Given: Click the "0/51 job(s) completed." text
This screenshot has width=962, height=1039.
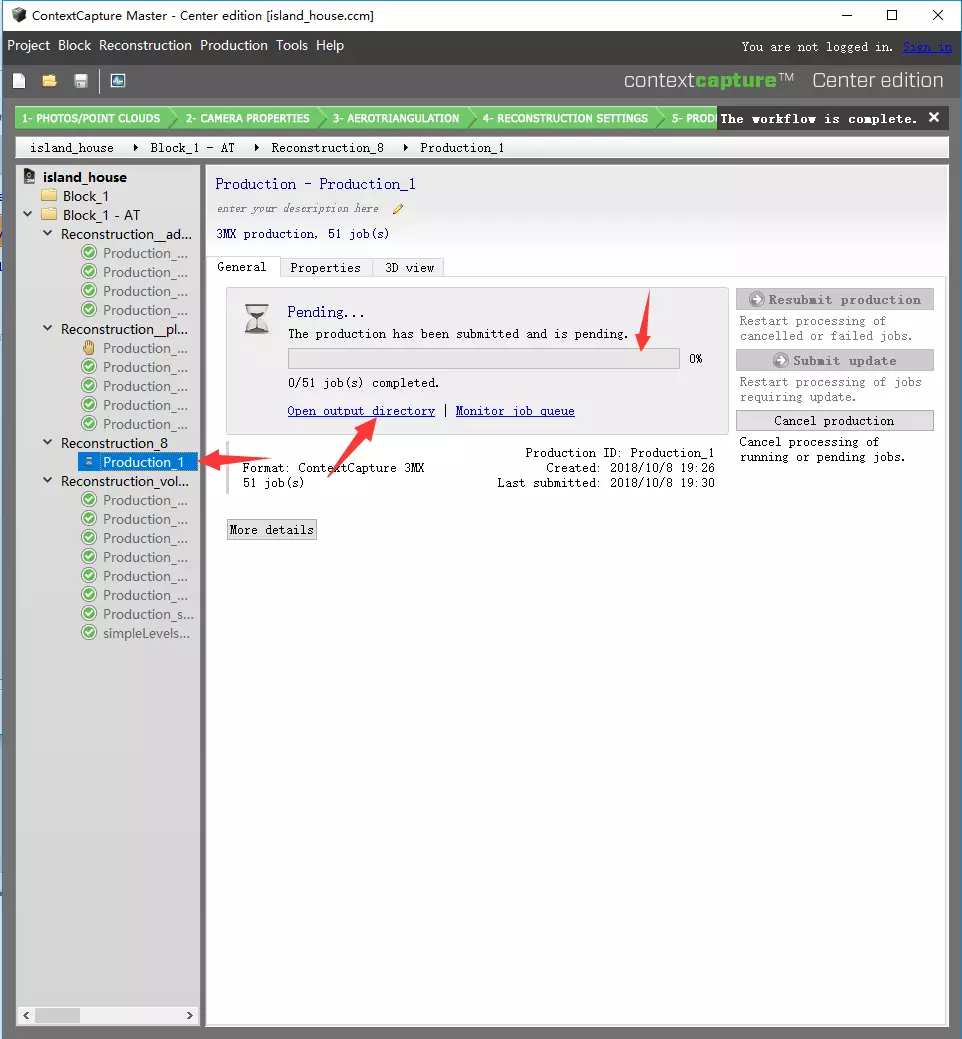Looking at the screenshot, I should [x=364, y=383].
